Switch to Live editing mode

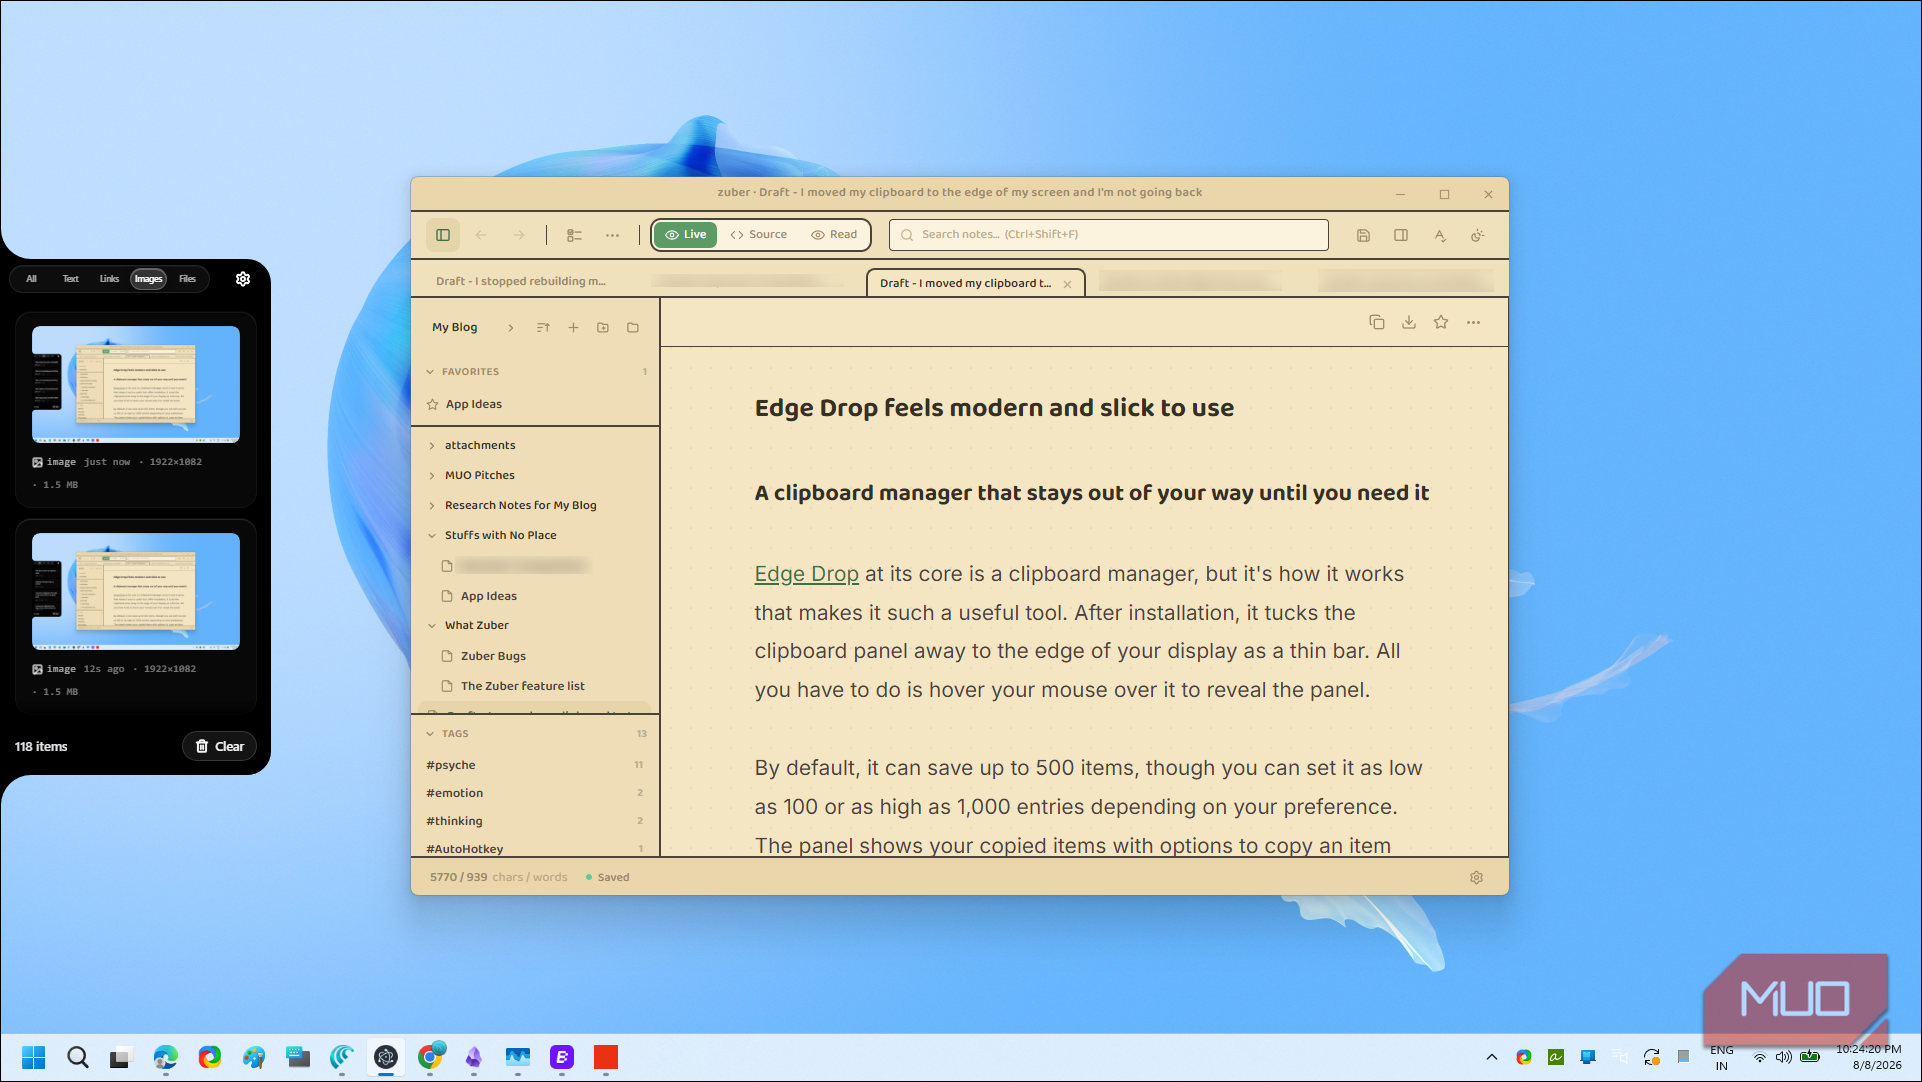686,235
